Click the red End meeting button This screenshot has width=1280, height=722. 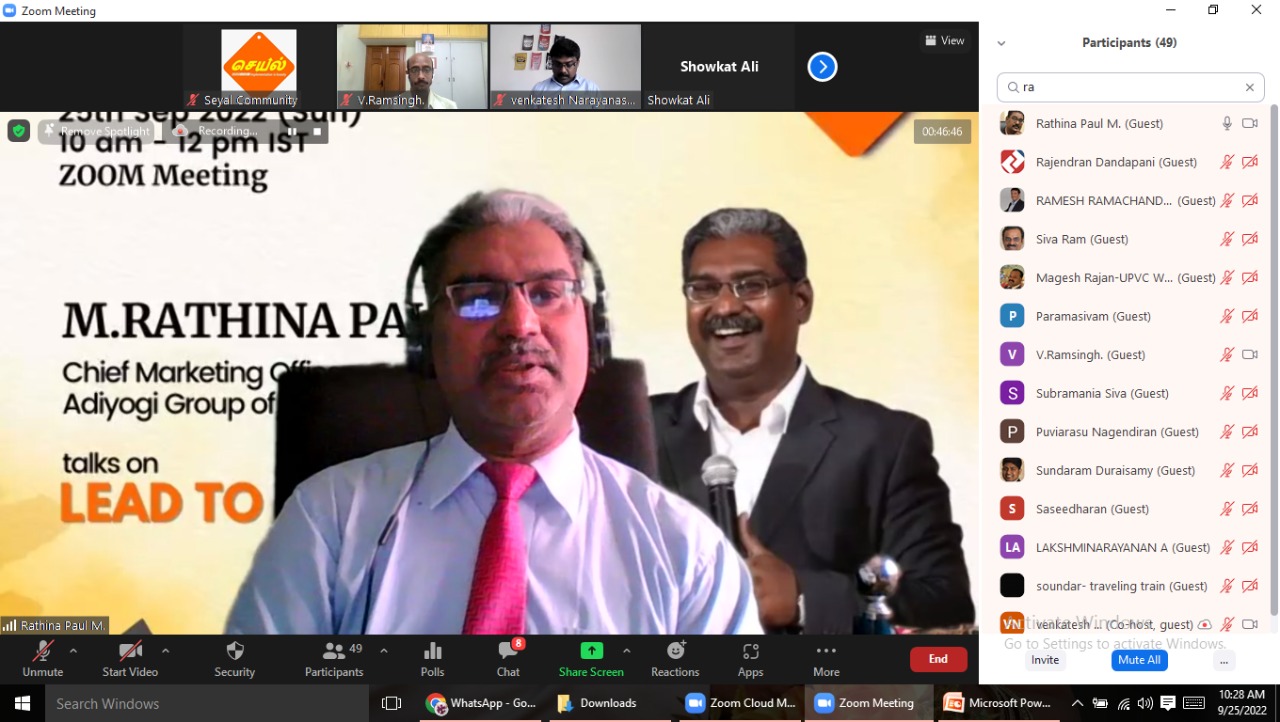point(938,659)
